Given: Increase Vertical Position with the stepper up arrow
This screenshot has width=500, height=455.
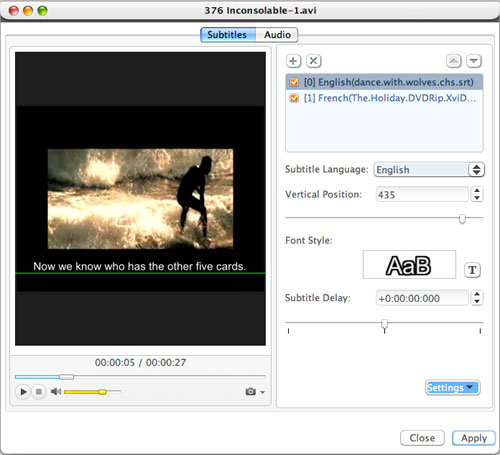Looking at the screenshot, I should pos(477,191).
